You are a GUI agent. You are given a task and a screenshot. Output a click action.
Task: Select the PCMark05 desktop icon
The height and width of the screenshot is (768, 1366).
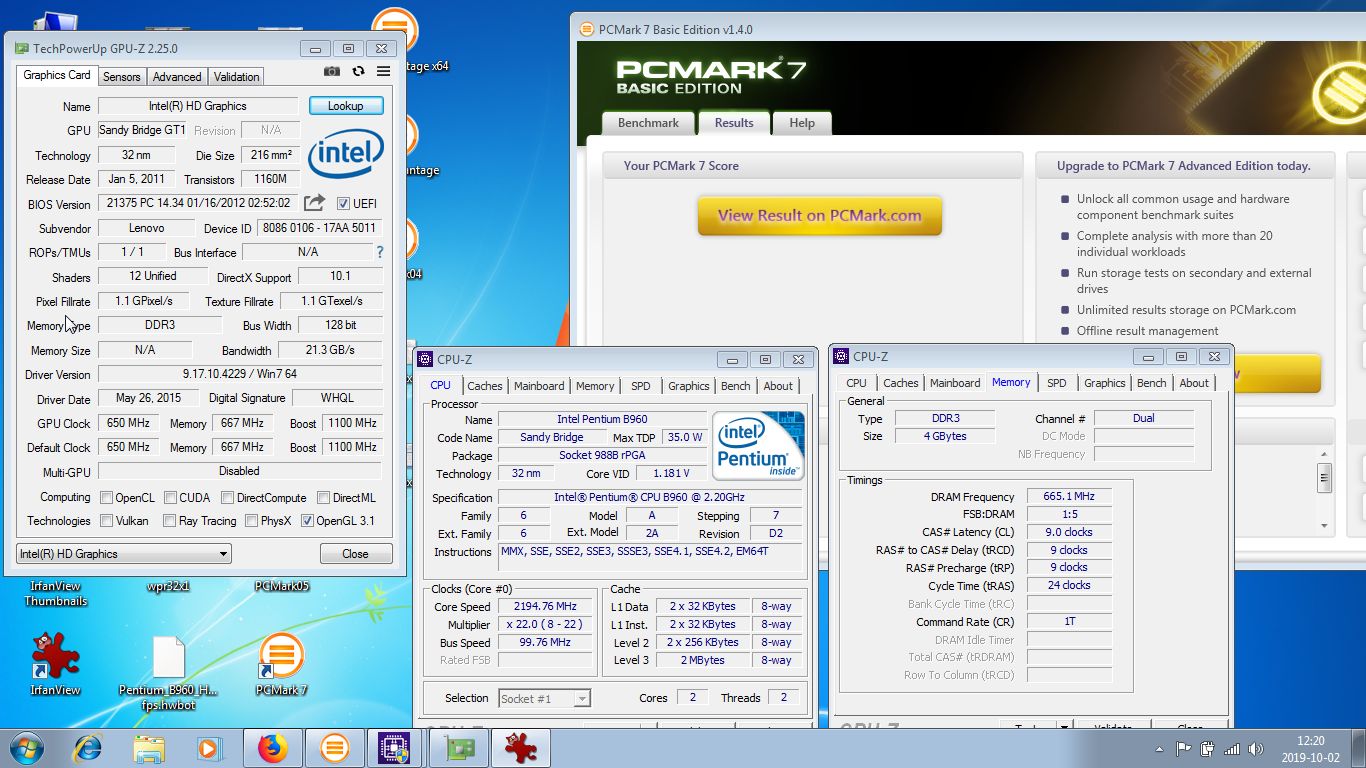point(281,587)
